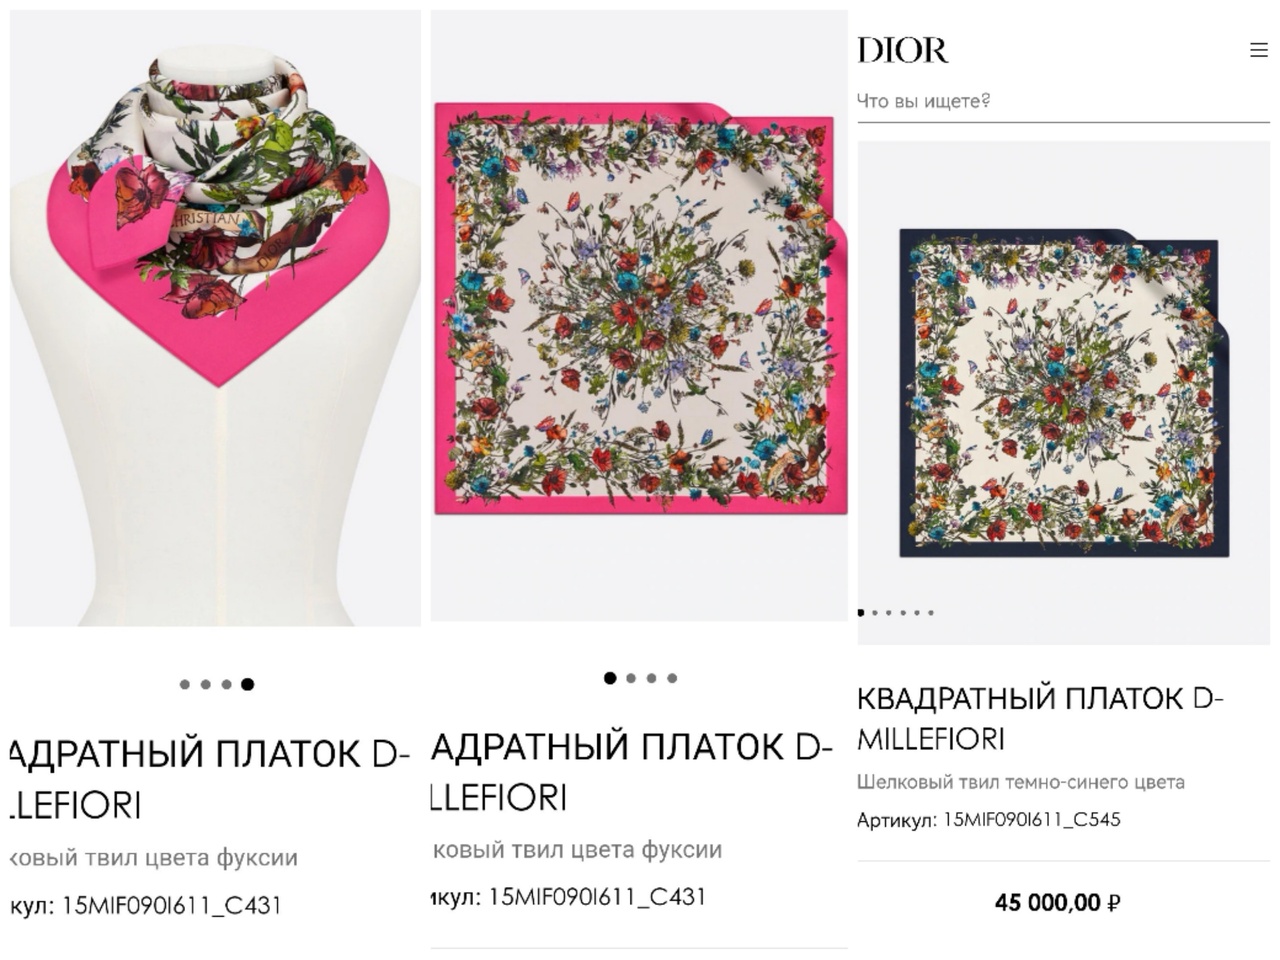Click the title 'Квадратный платок D-Millefiori' on the right
1280x960 pixels.
1040,718
